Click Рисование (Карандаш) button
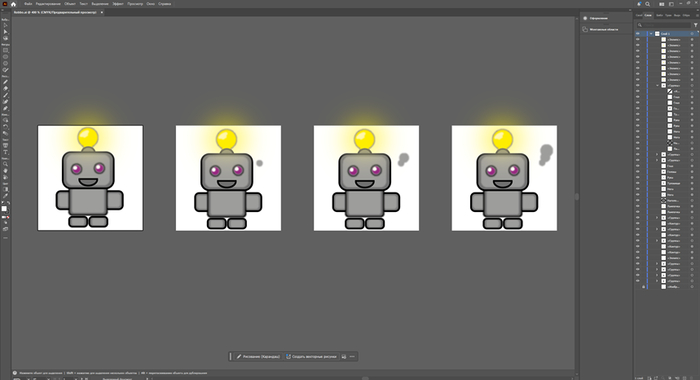 [x=258, y=356]
